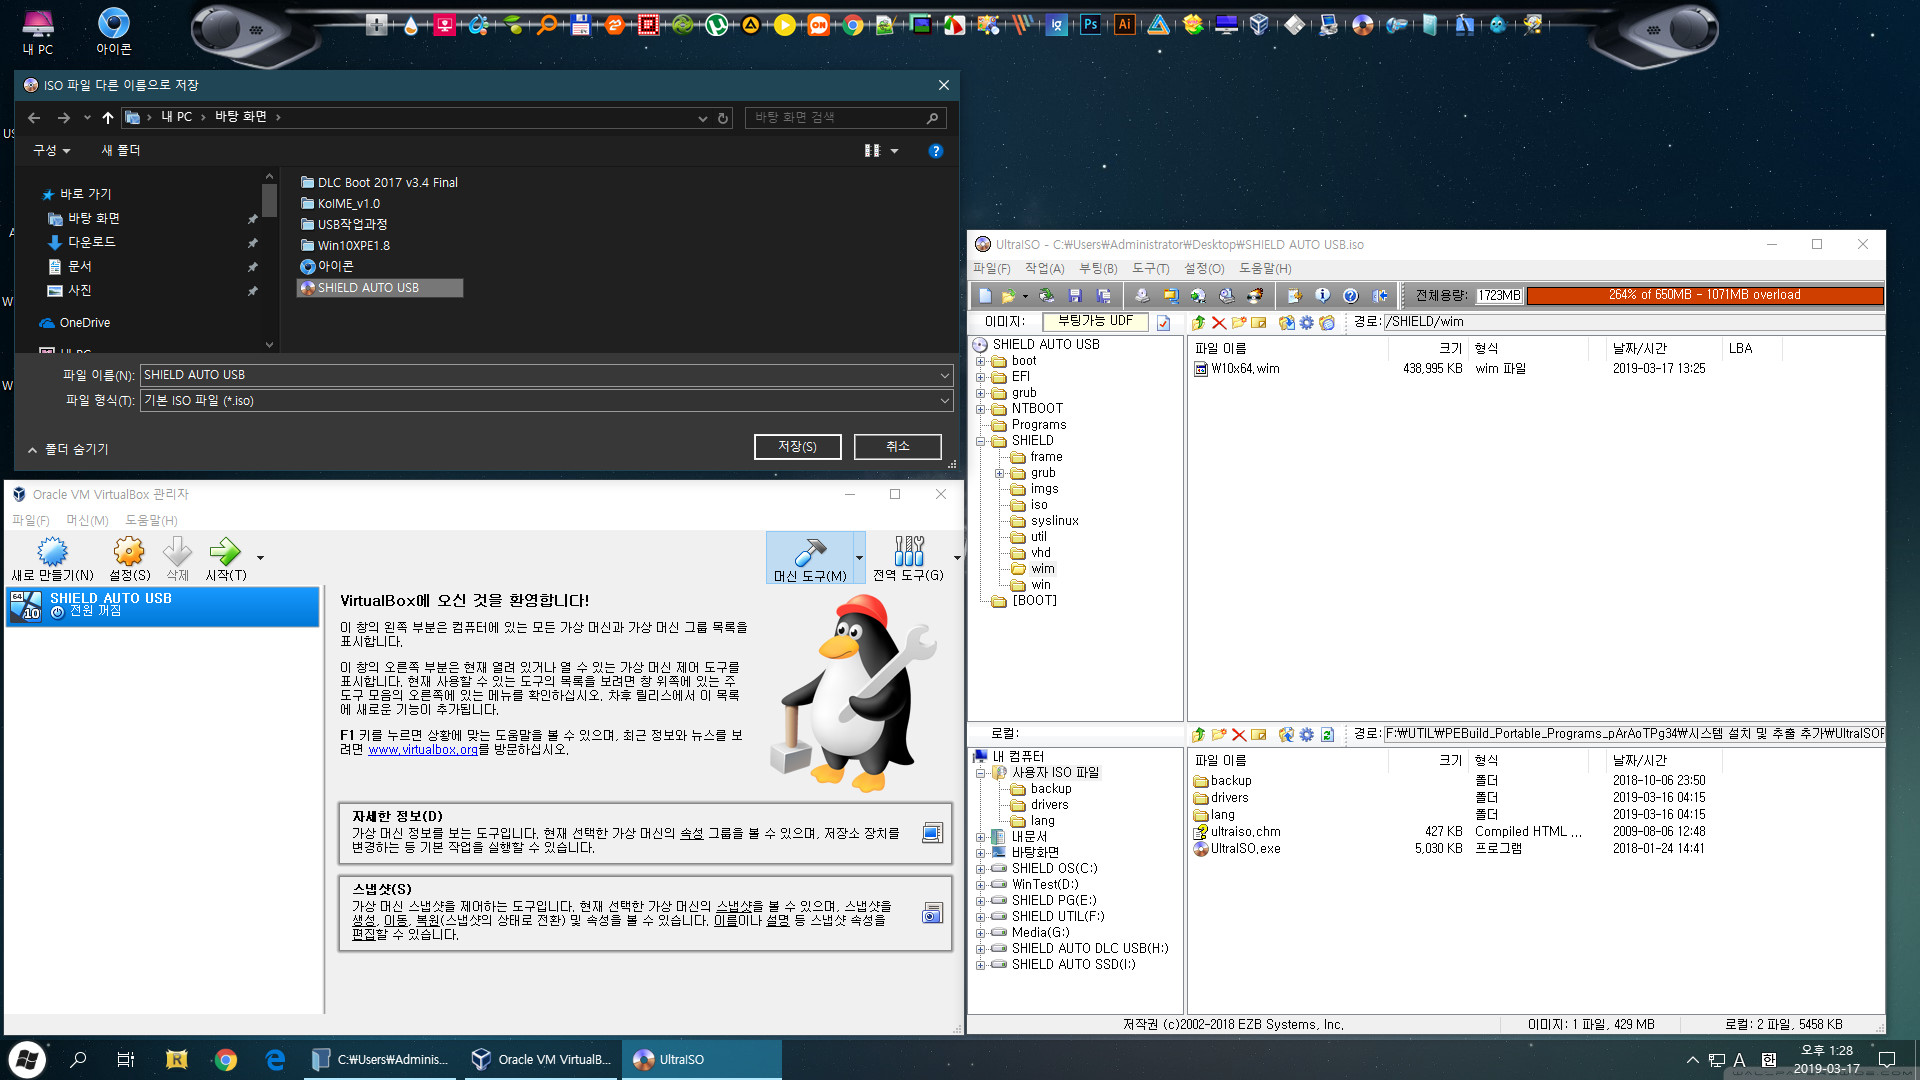The width and height of the screenshot is (1920, 1080).
Task: Select 다운로드 in save dialog sidebar
Action: 82,243
